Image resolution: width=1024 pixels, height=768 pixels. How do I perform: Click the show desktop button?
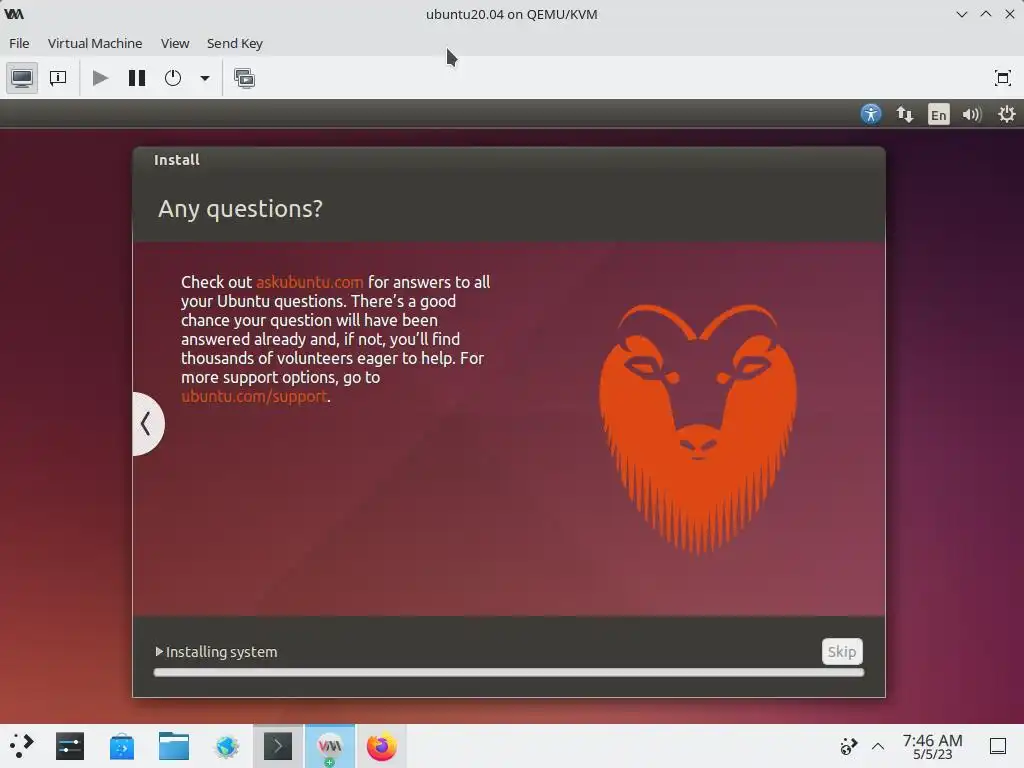tap(997, 746)
